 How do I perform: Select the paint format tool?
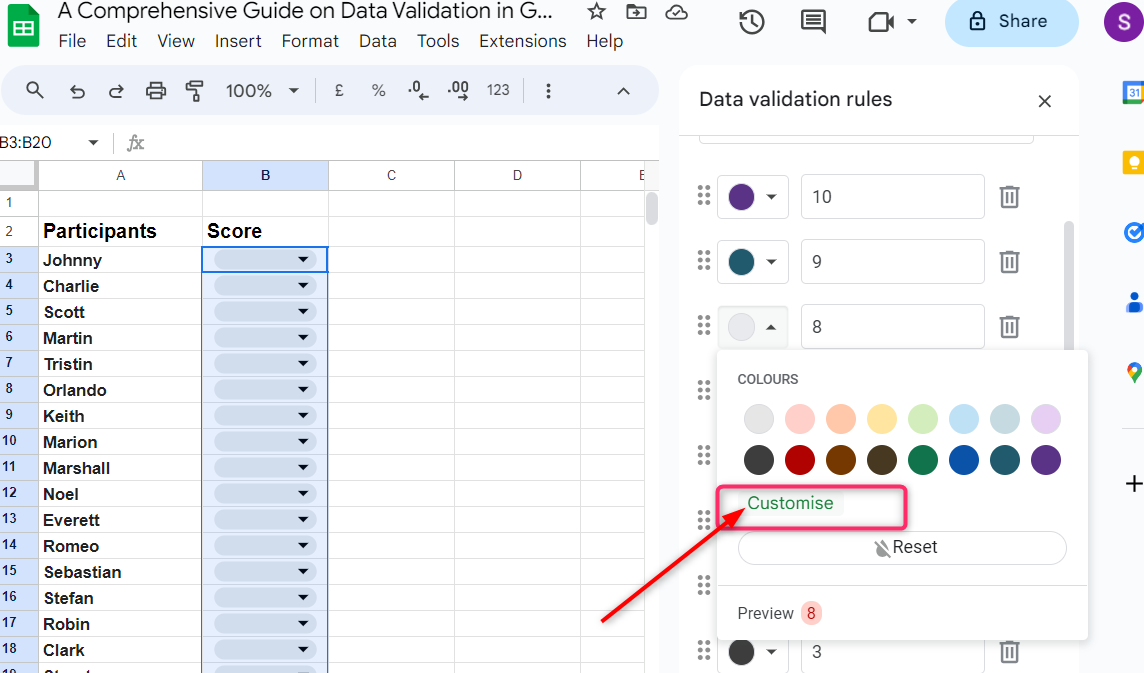[x=195, y=91]
